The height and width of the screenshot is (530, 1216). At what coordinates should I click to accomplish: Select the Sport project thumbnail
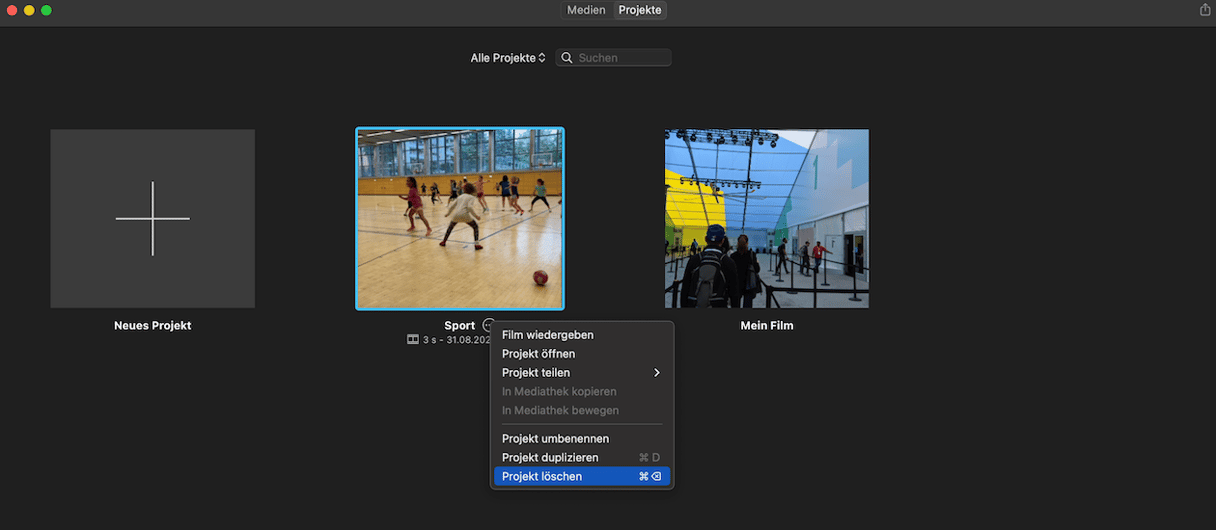click(460, 218)
